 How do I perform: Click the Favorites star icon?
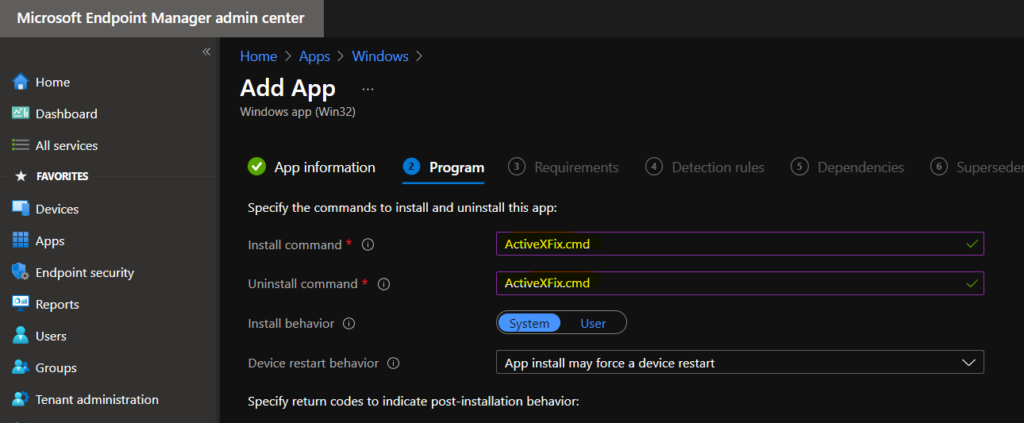[21, 176]
